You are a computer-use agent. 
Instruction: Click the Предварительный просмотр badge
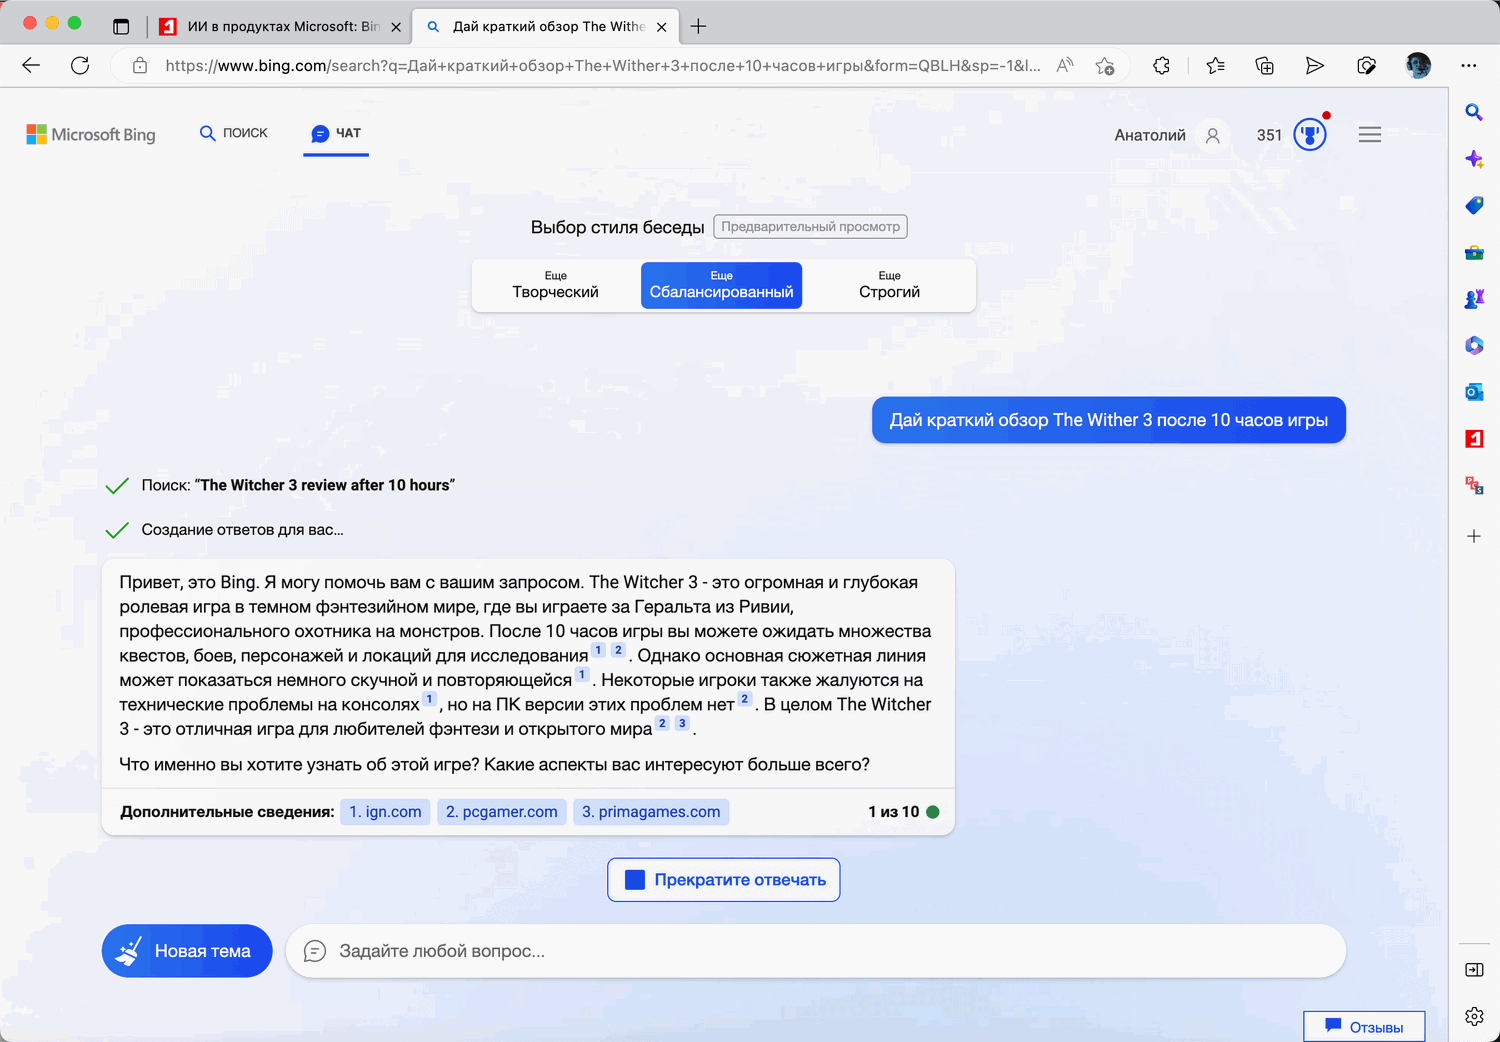pos(810,227)
